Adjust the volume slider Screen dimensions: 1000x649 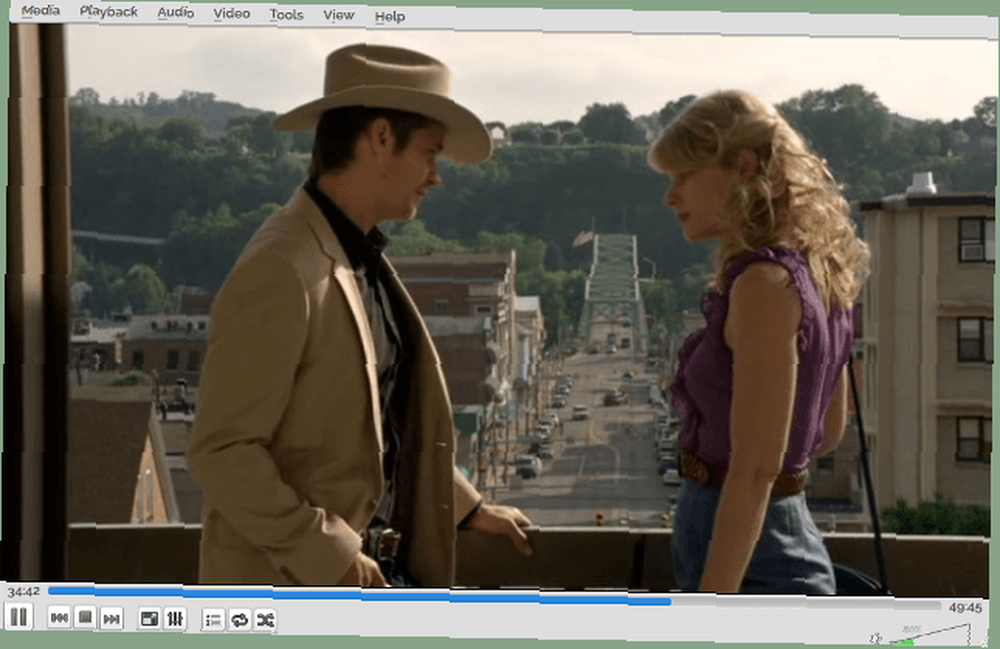(x=930, y=636)
